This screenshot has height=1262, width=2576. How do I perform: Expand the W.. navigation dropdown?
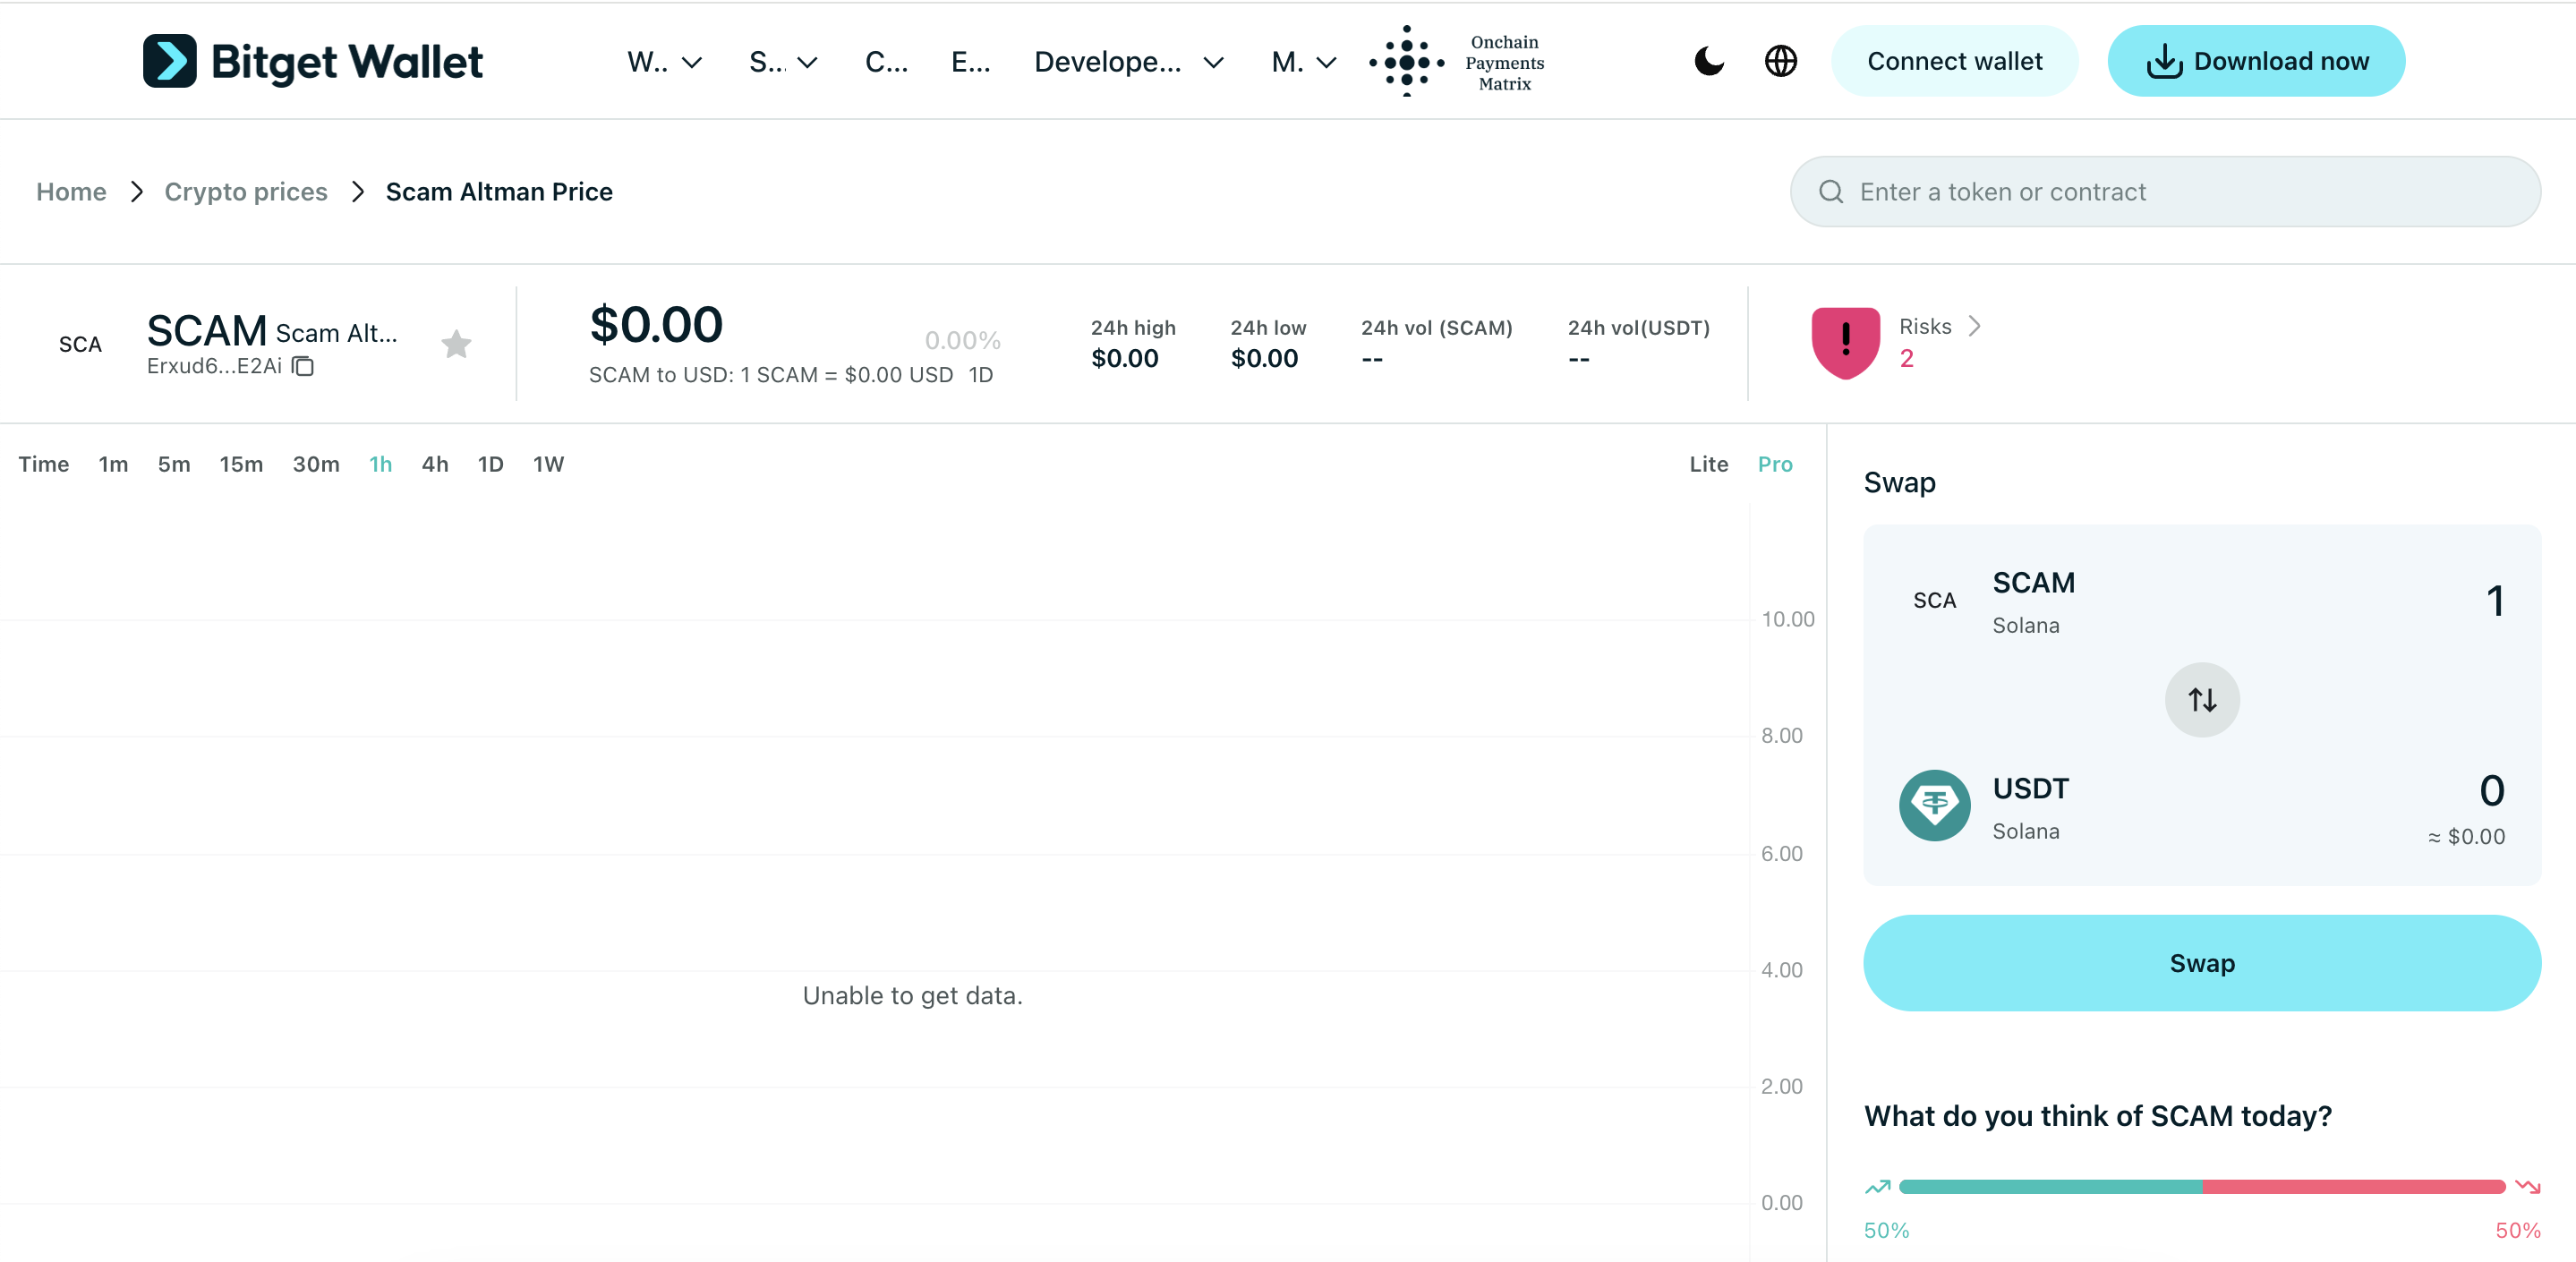click(x=664, y=62)
